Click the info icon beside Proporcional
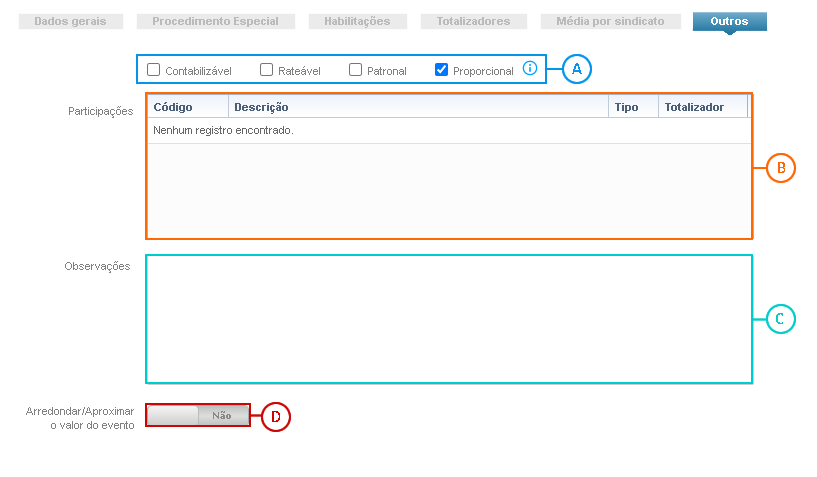817x477 pixels. pos(530,69)
